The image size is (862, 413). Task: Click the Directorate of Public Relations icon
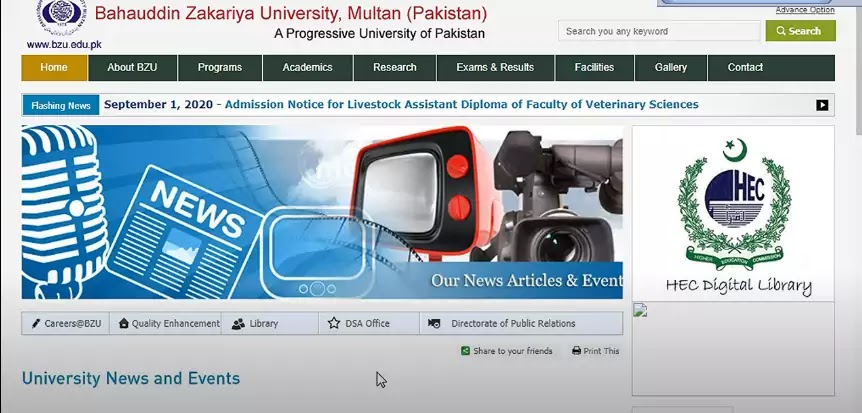tap(434, 323)
